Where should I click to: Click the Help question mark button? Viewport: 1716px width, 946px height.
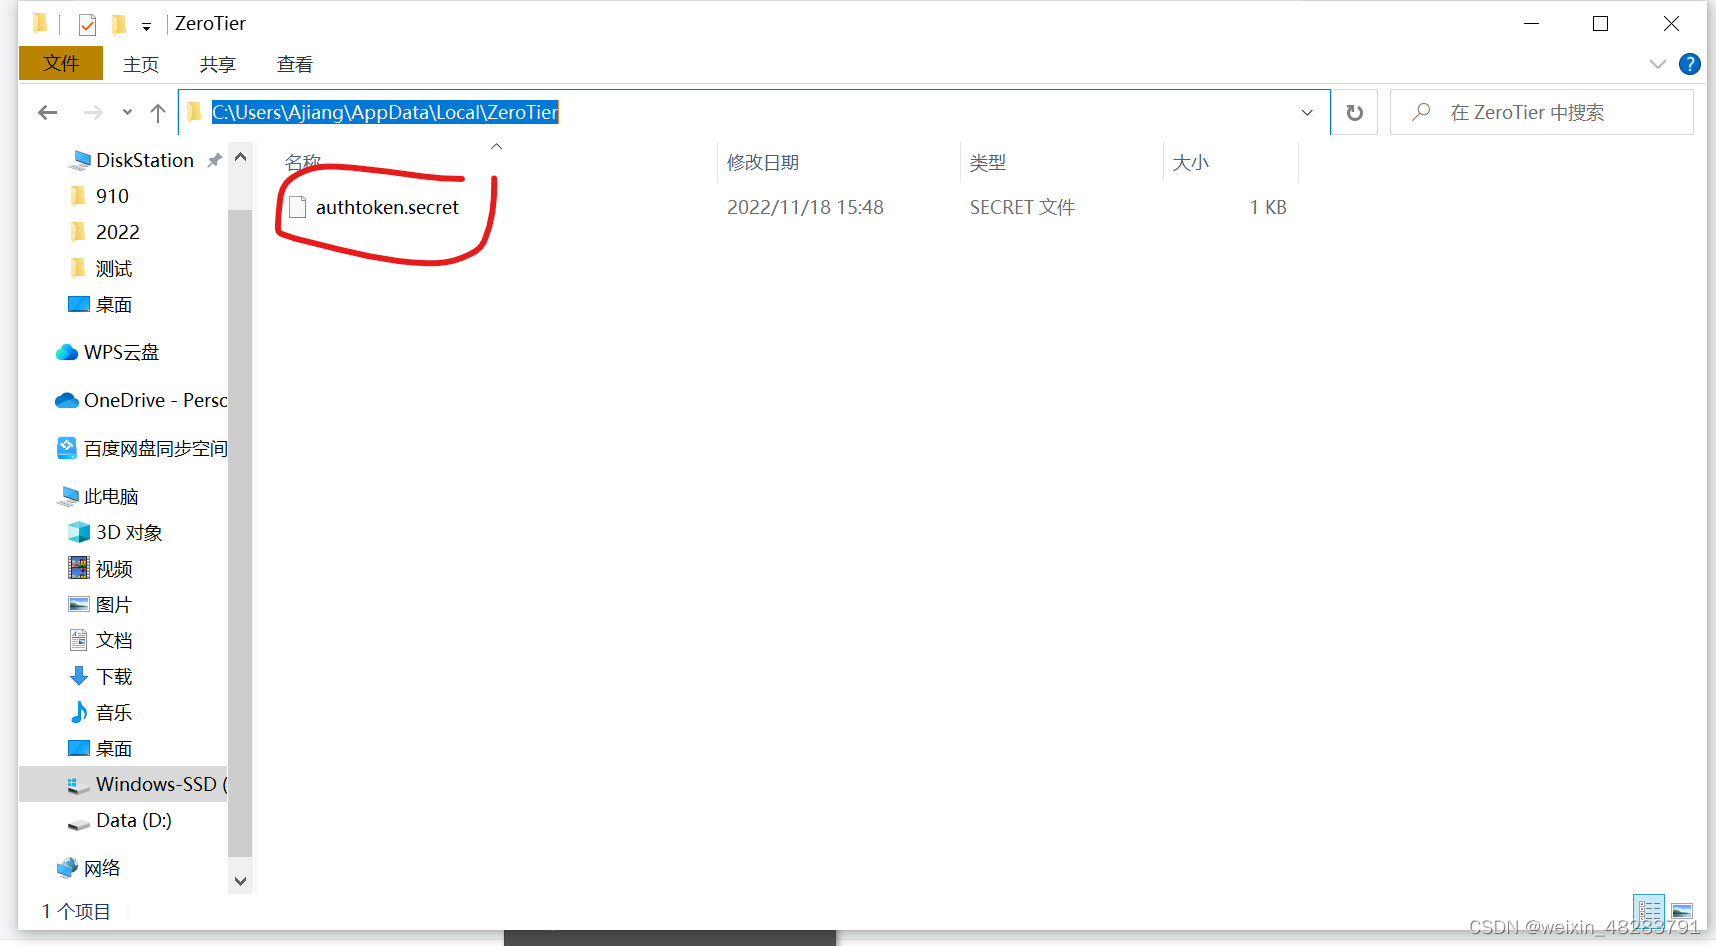[x=1690, y=63]
